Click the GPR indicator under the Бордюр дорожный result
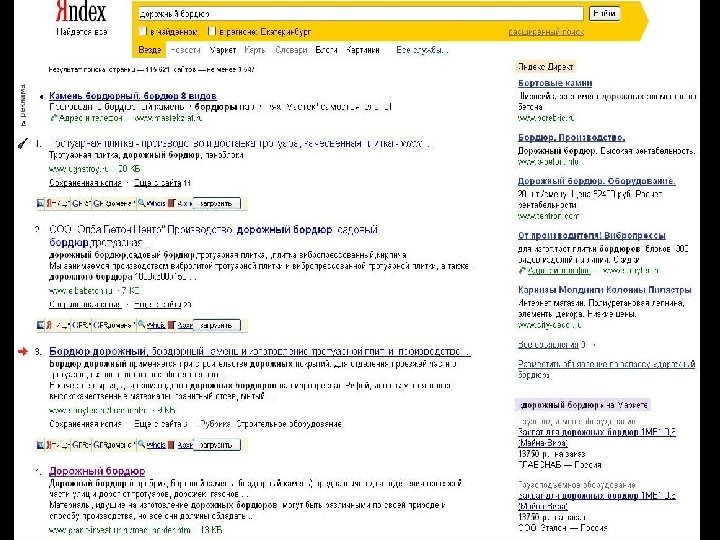Viewport: 720px width, 540px height. click(81, 445)
